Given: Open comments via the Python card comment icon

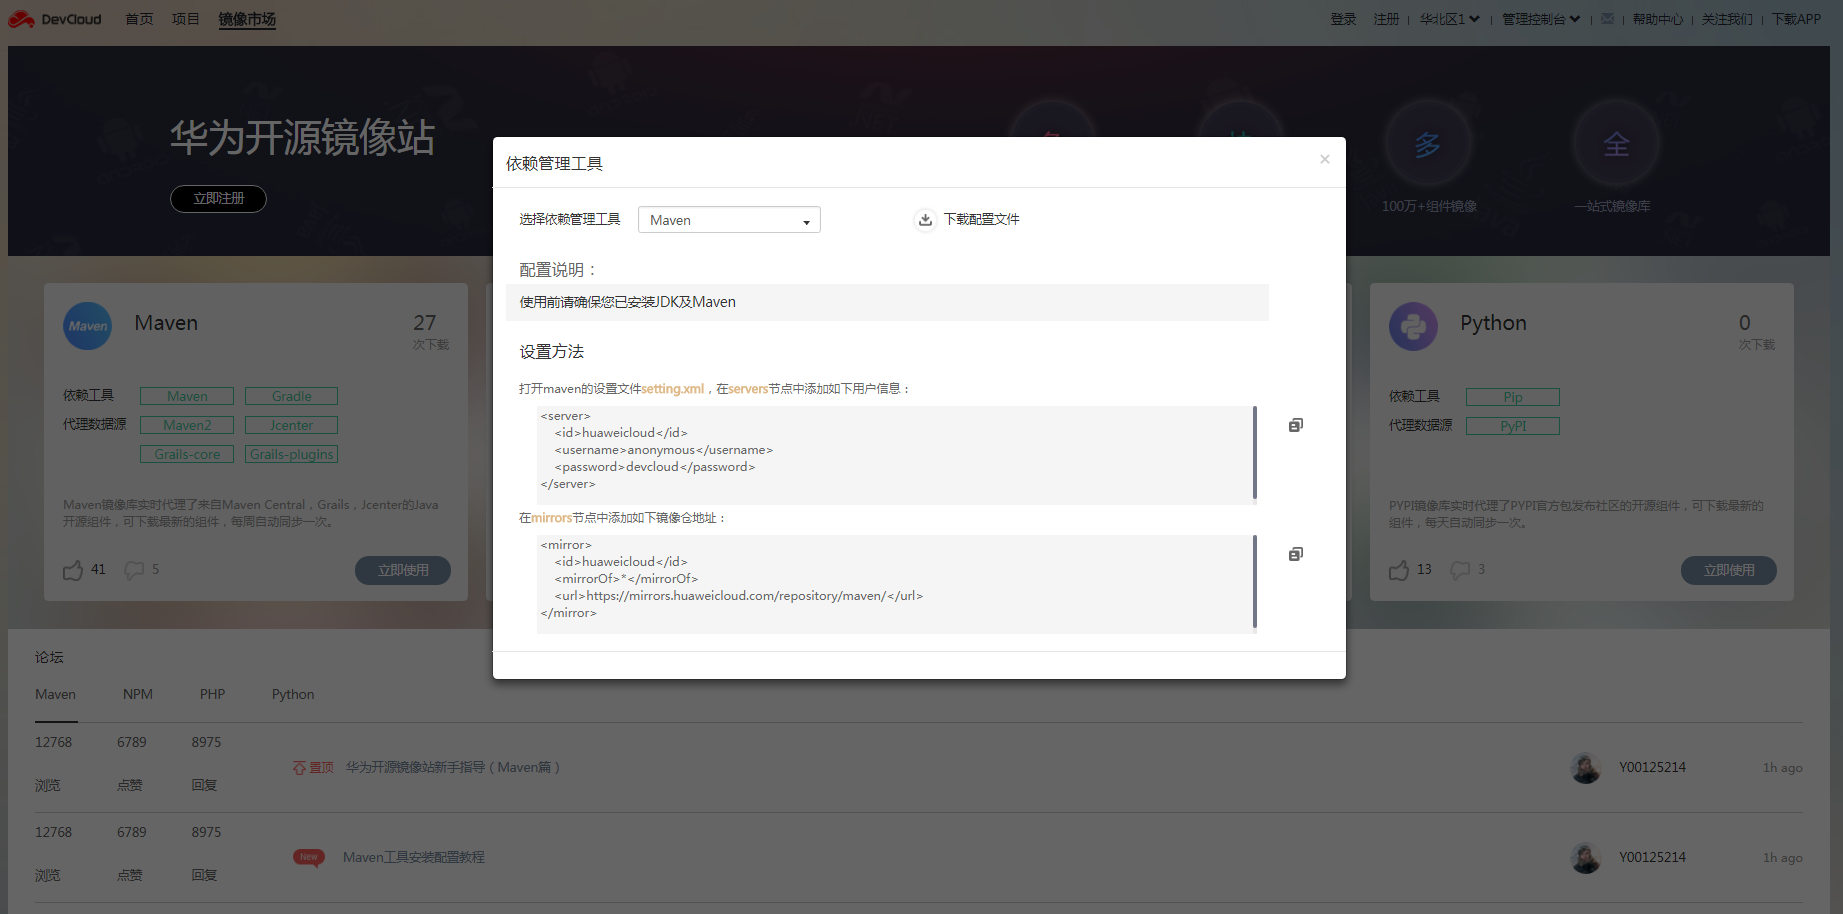Looking at the screenshot, I should click(1461, 570).
